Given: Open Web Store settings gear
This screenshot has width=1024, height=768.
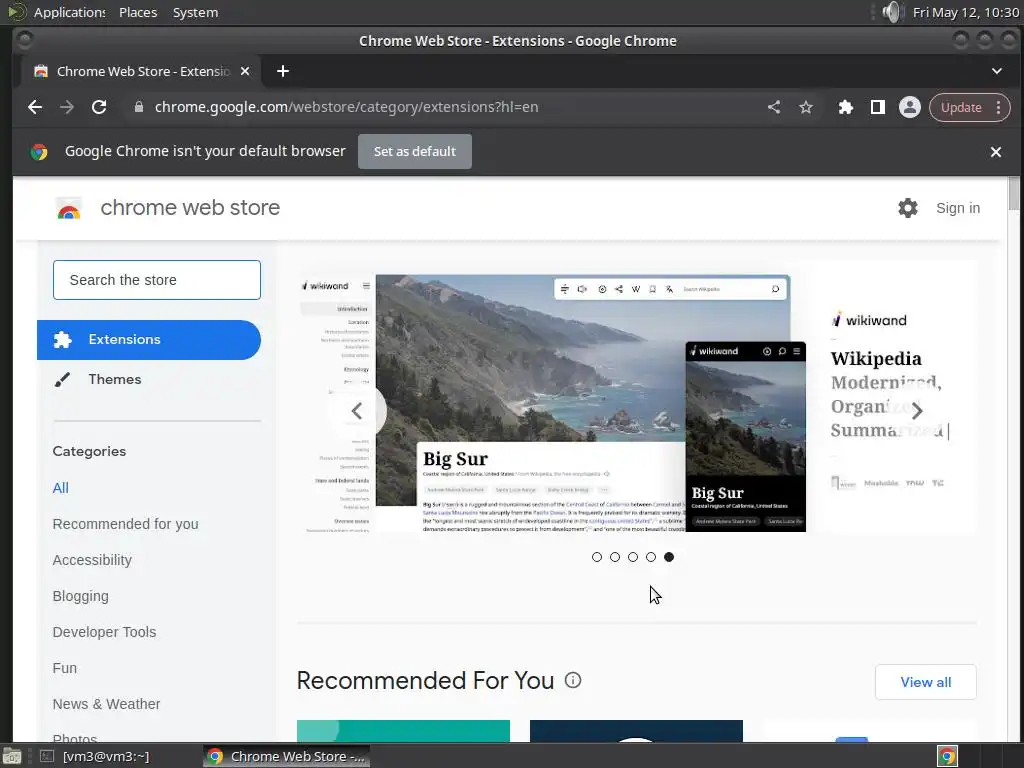Looking at the screenshot, I should 908,208.
